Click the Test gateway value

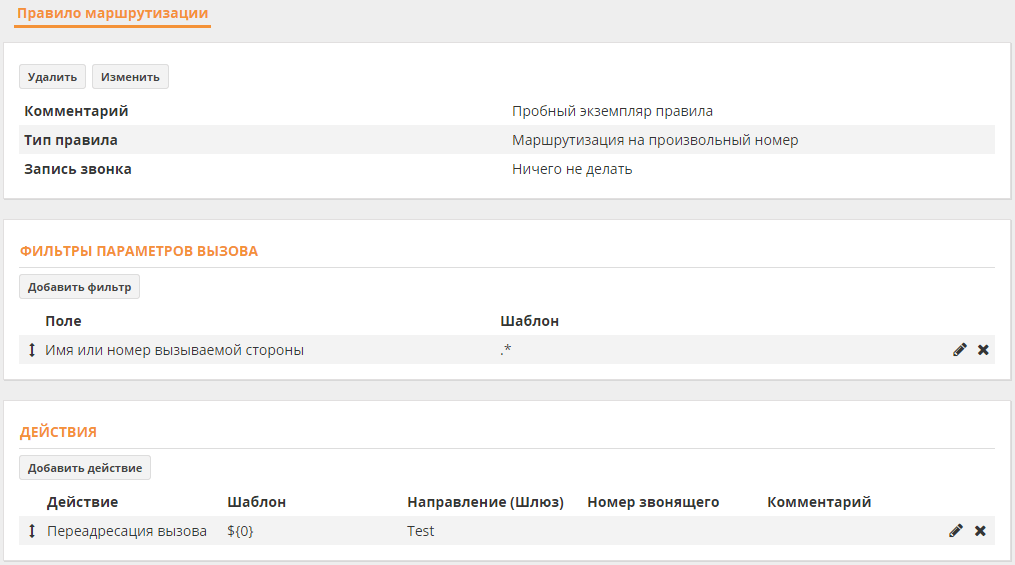(421, 531)
